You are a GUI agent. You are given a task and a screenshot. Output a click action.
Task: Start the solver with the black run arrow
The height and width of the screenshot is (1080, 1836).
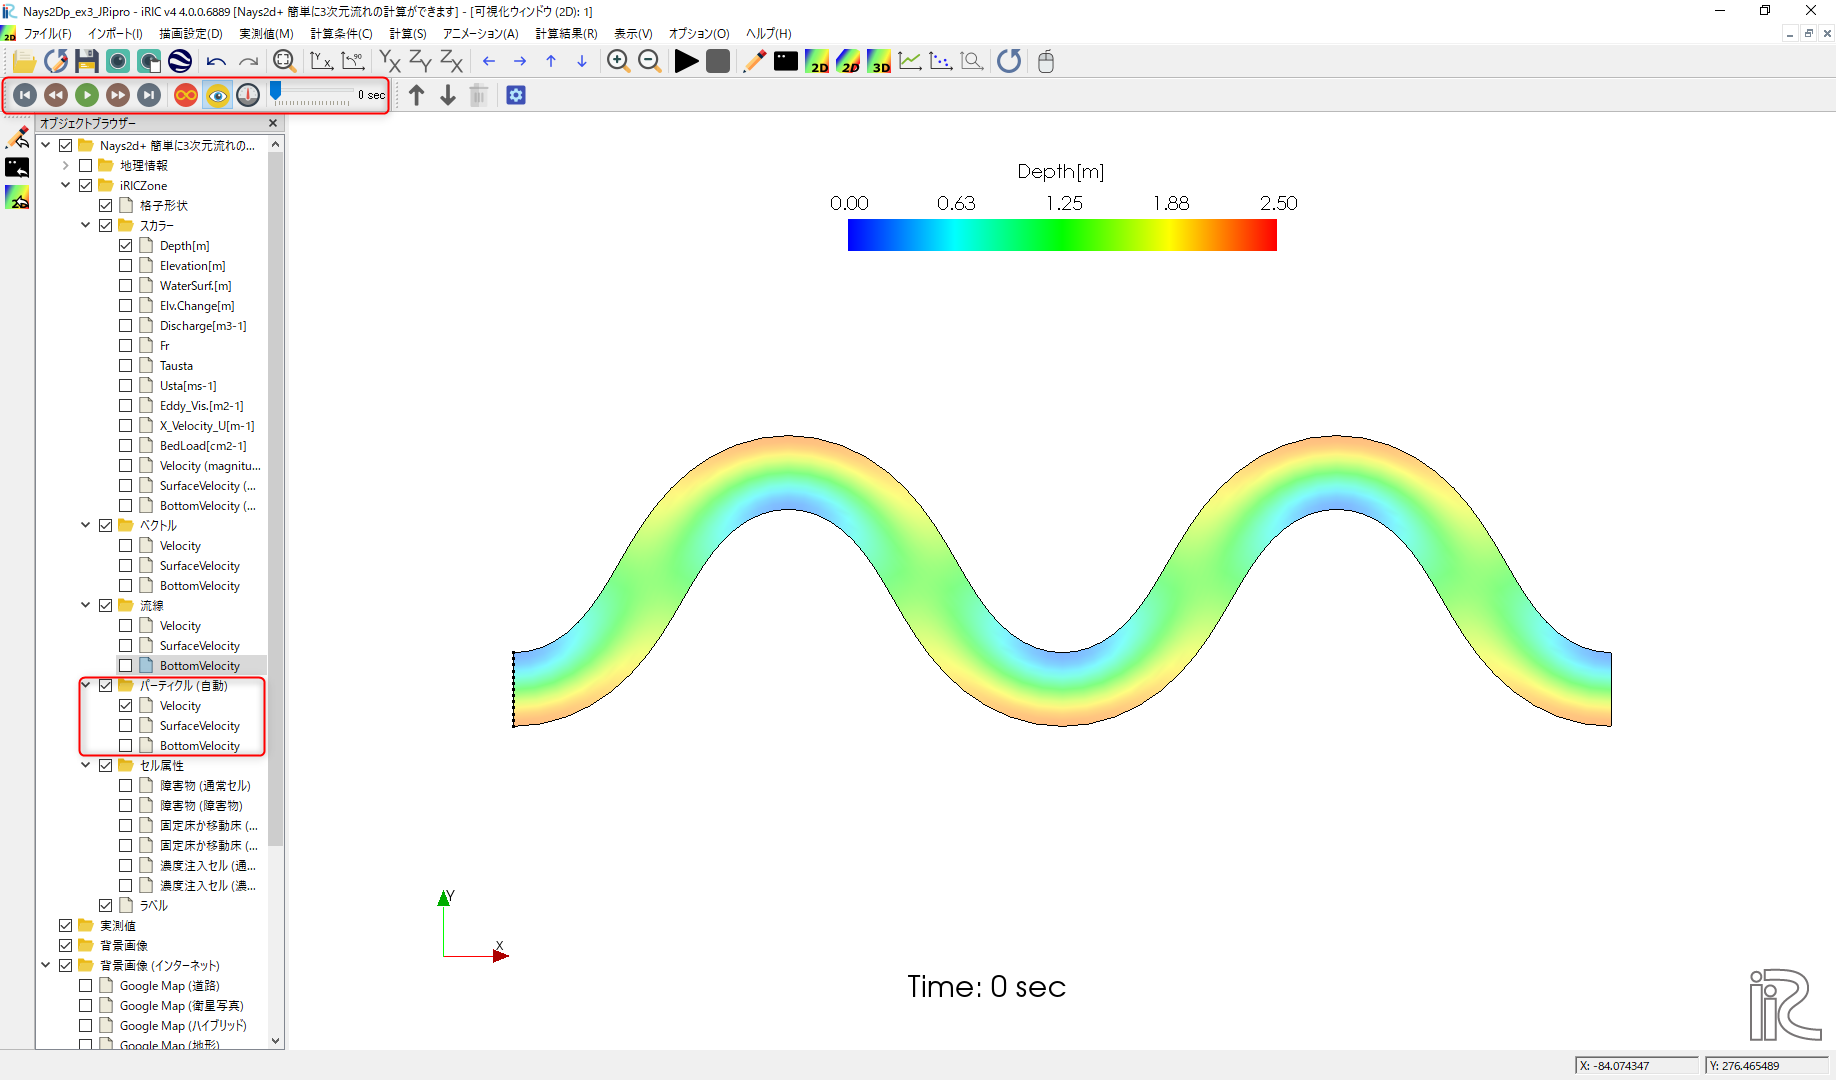point(686,62)
